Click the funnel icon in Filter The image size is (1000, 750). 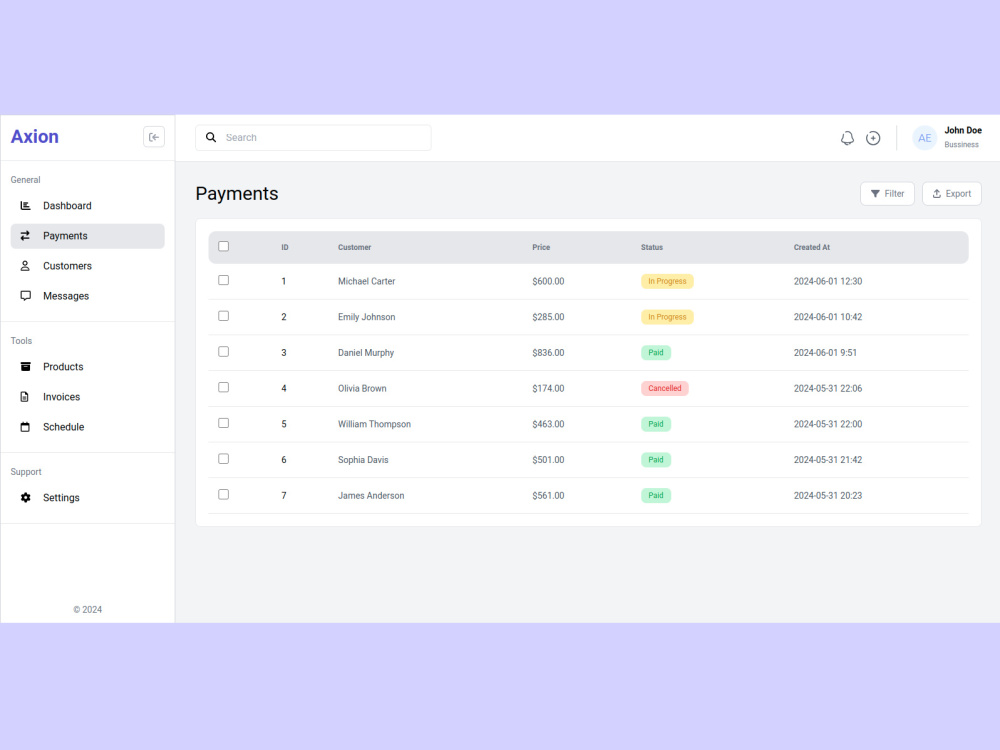pos(875,194)
